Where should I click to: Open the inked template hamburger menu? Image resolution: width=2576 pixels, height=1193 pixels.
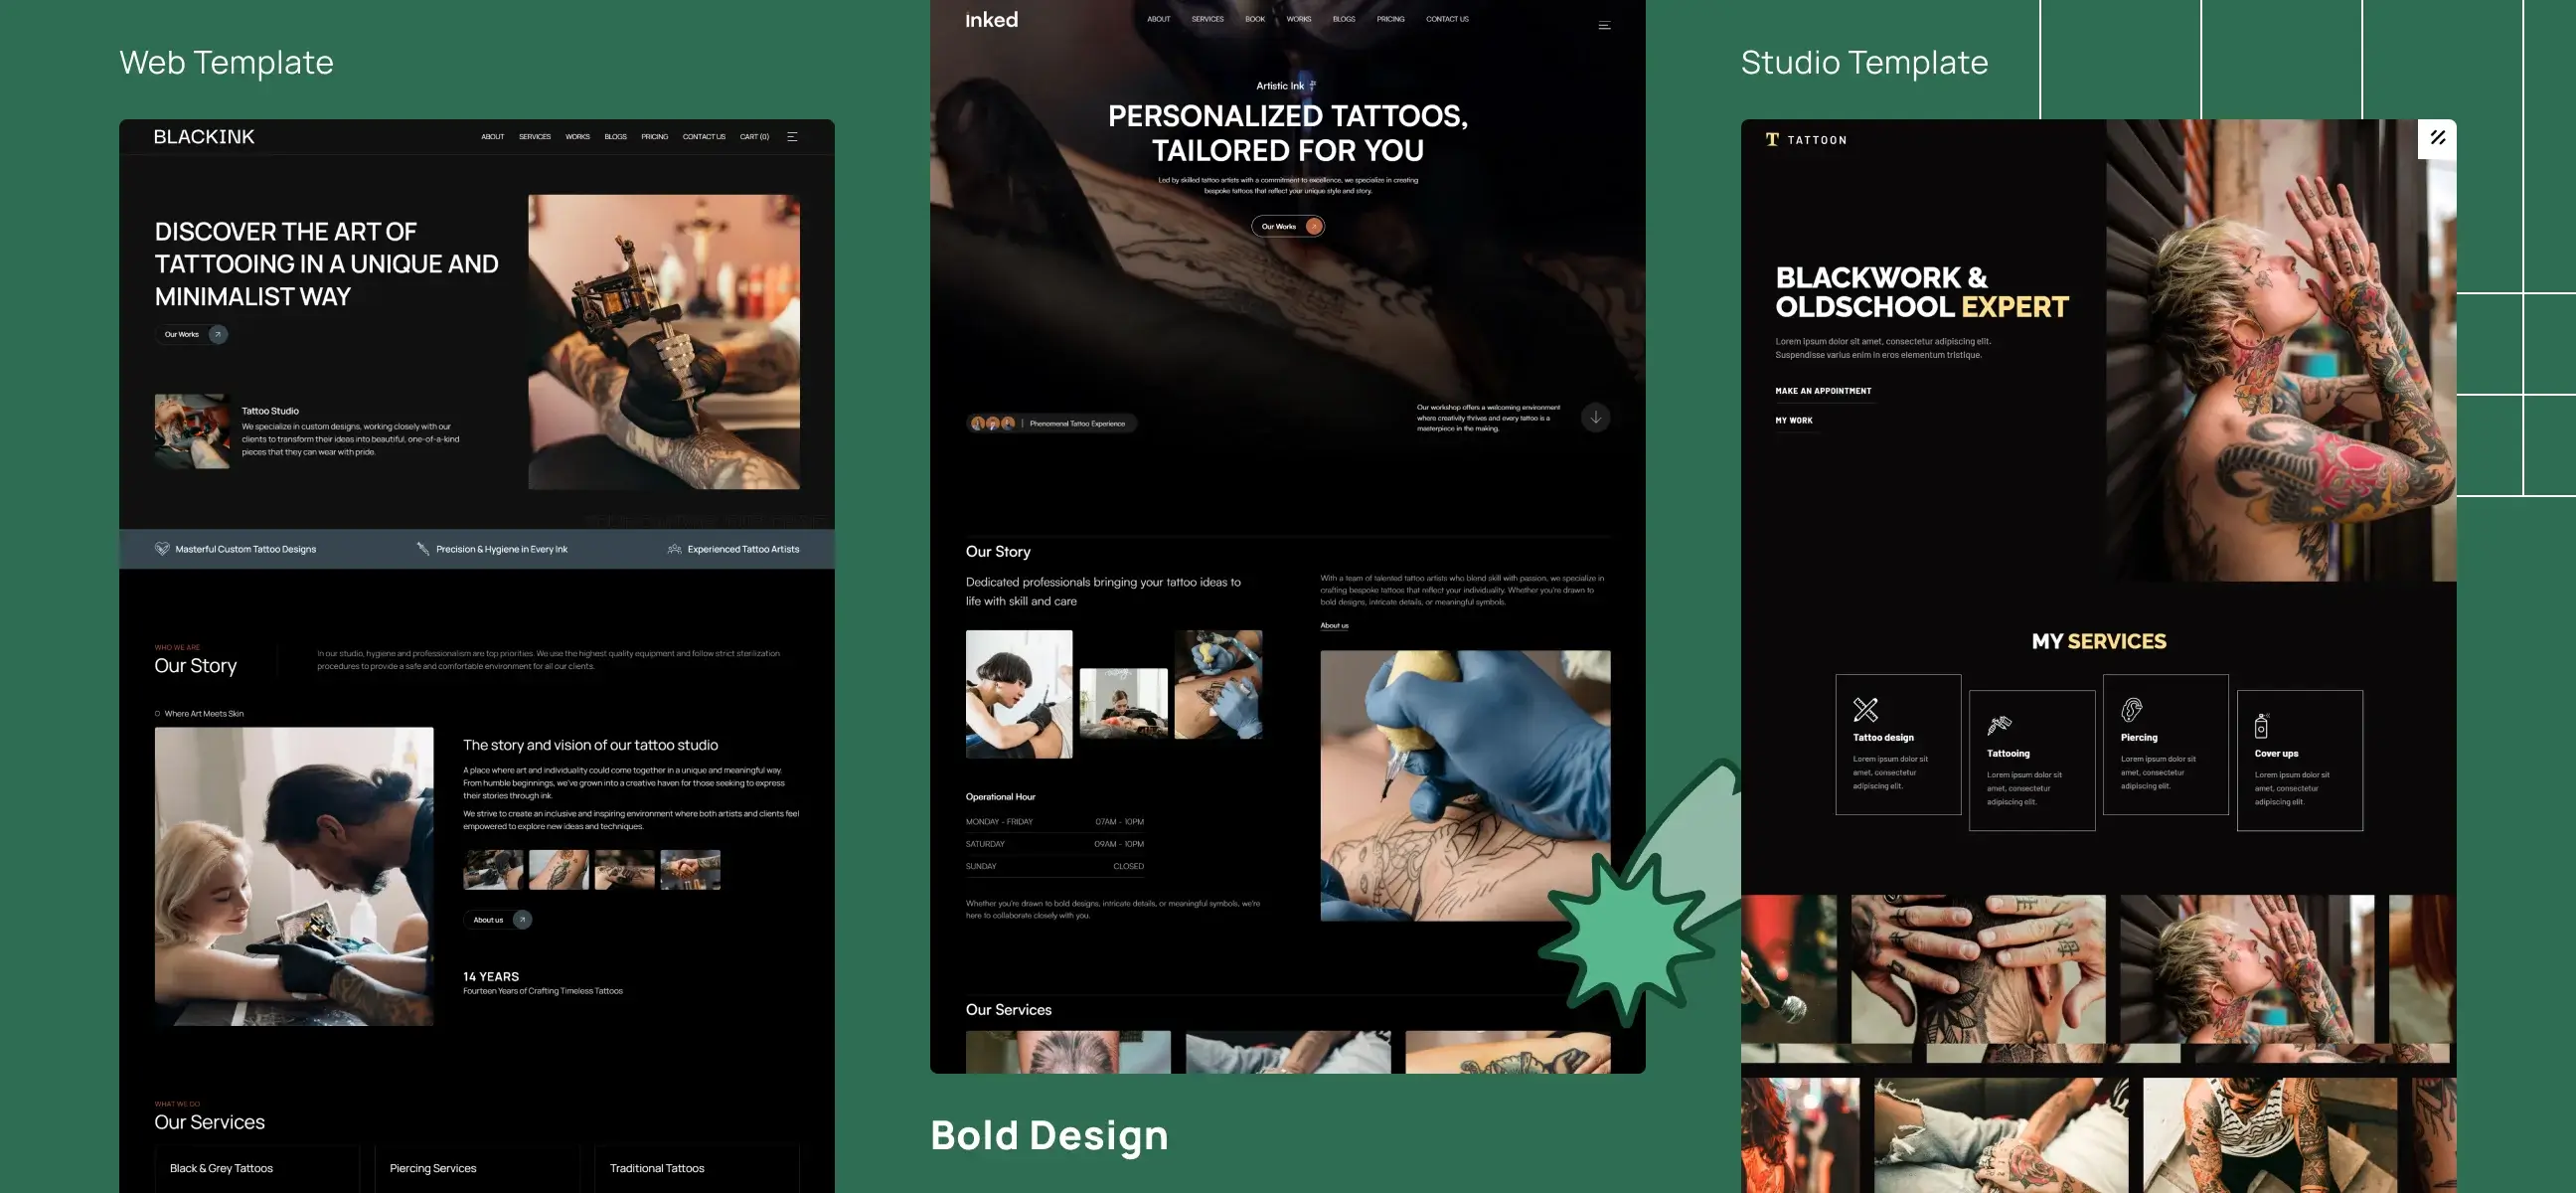coord(1604,26)
